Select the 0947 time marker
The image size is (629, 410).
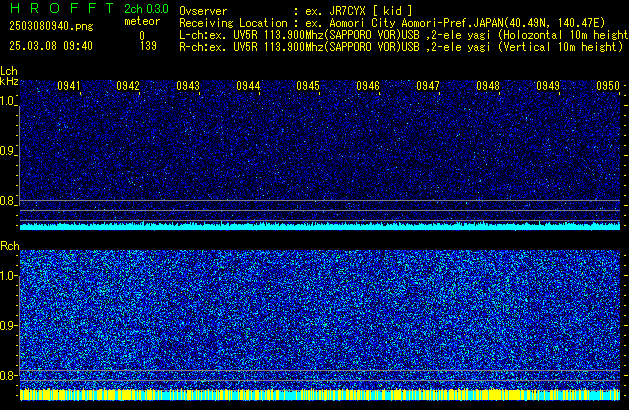[428, 86]
